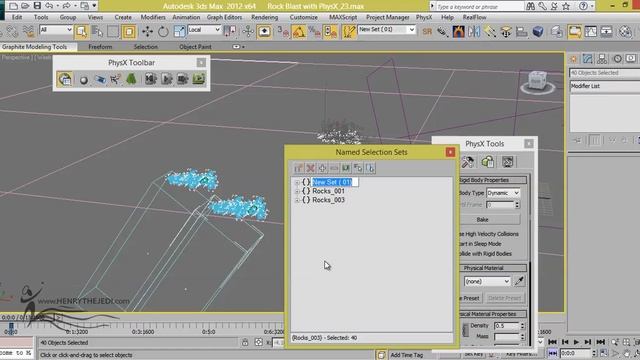Click the green cloth icon in PhysX Toolbar

tap(131, 79)
